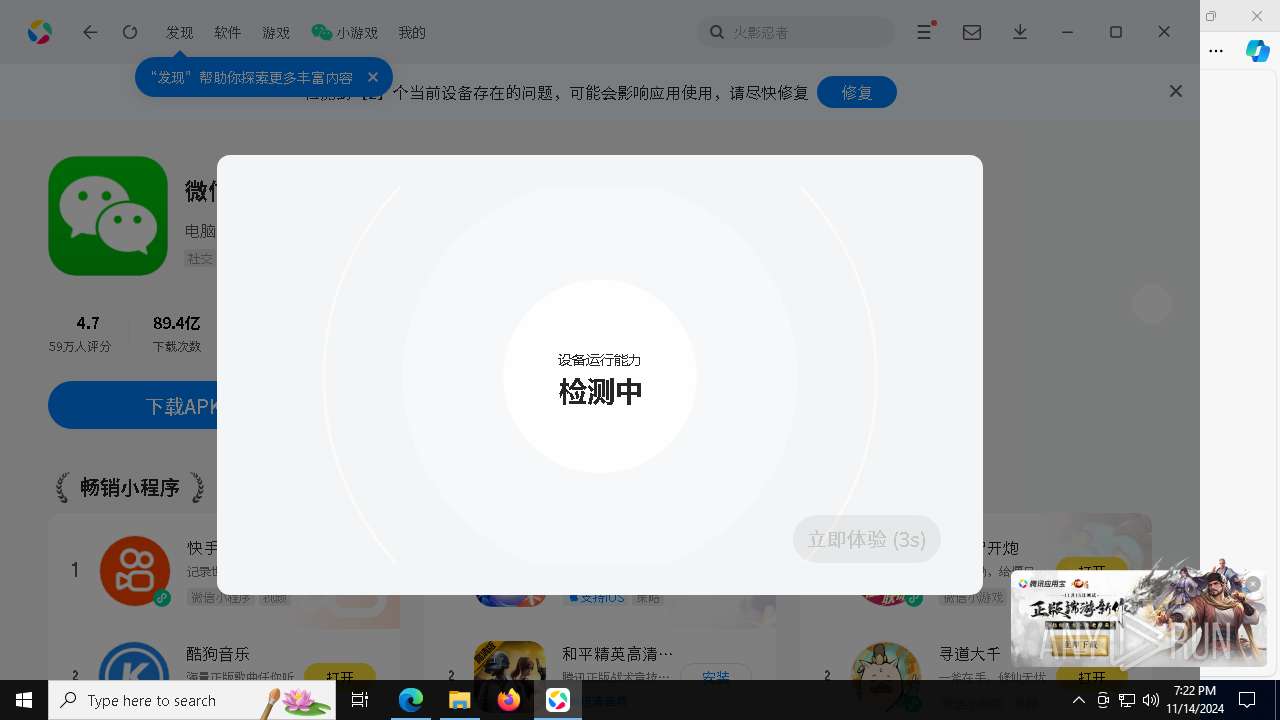
Task: Open the volume control tray icon
Action: (x=1150, y=700)
